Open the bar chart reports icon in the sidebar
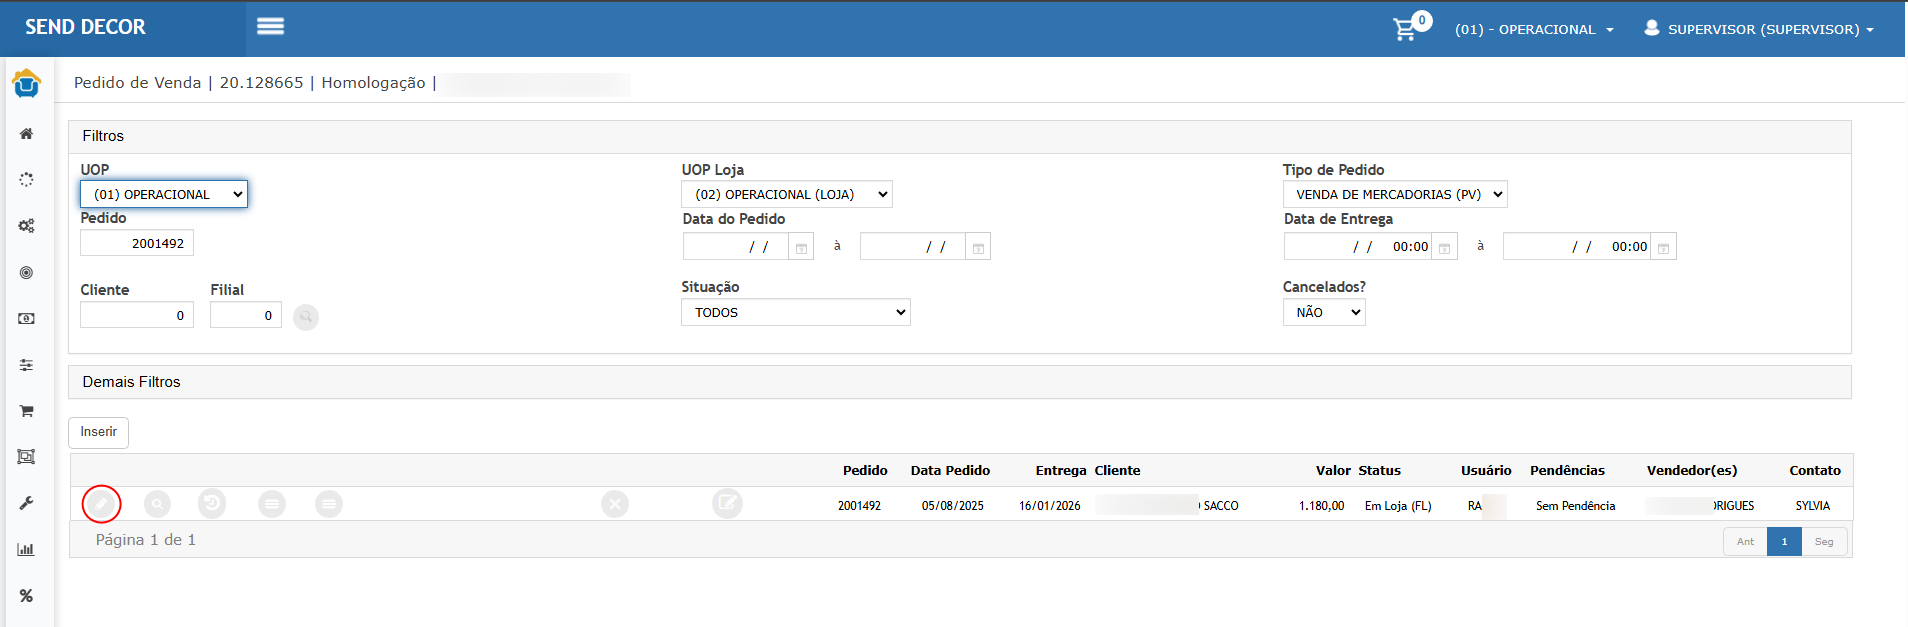This screenshot has height=627, width=1908. pos(27,549)
